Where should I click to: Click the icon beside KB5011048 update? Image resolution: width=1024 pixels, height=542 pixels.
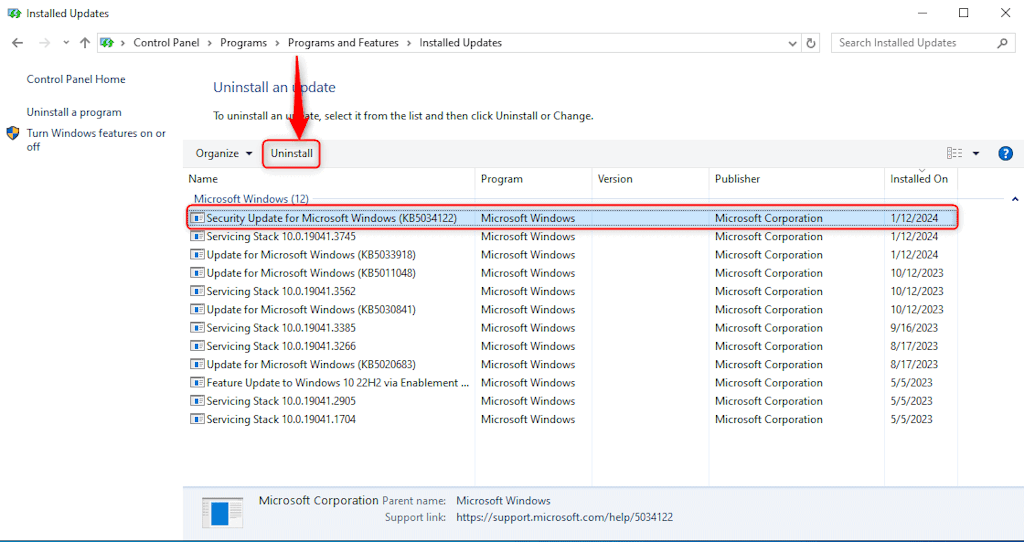197,273
